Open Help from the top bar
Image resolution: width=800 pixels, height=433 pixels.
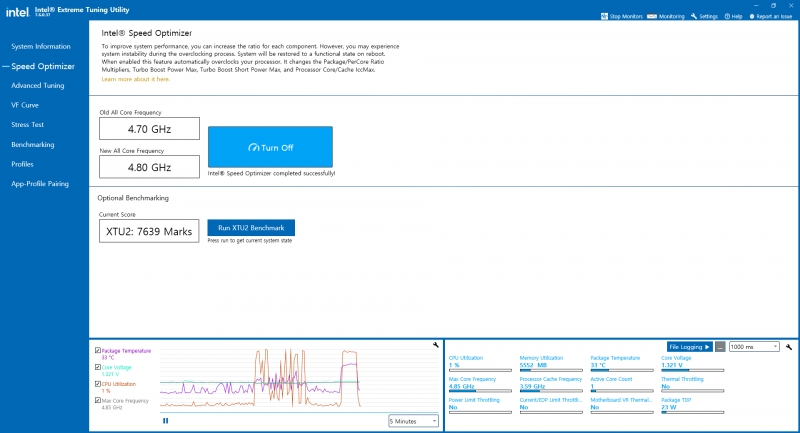(x=728, y=17)
